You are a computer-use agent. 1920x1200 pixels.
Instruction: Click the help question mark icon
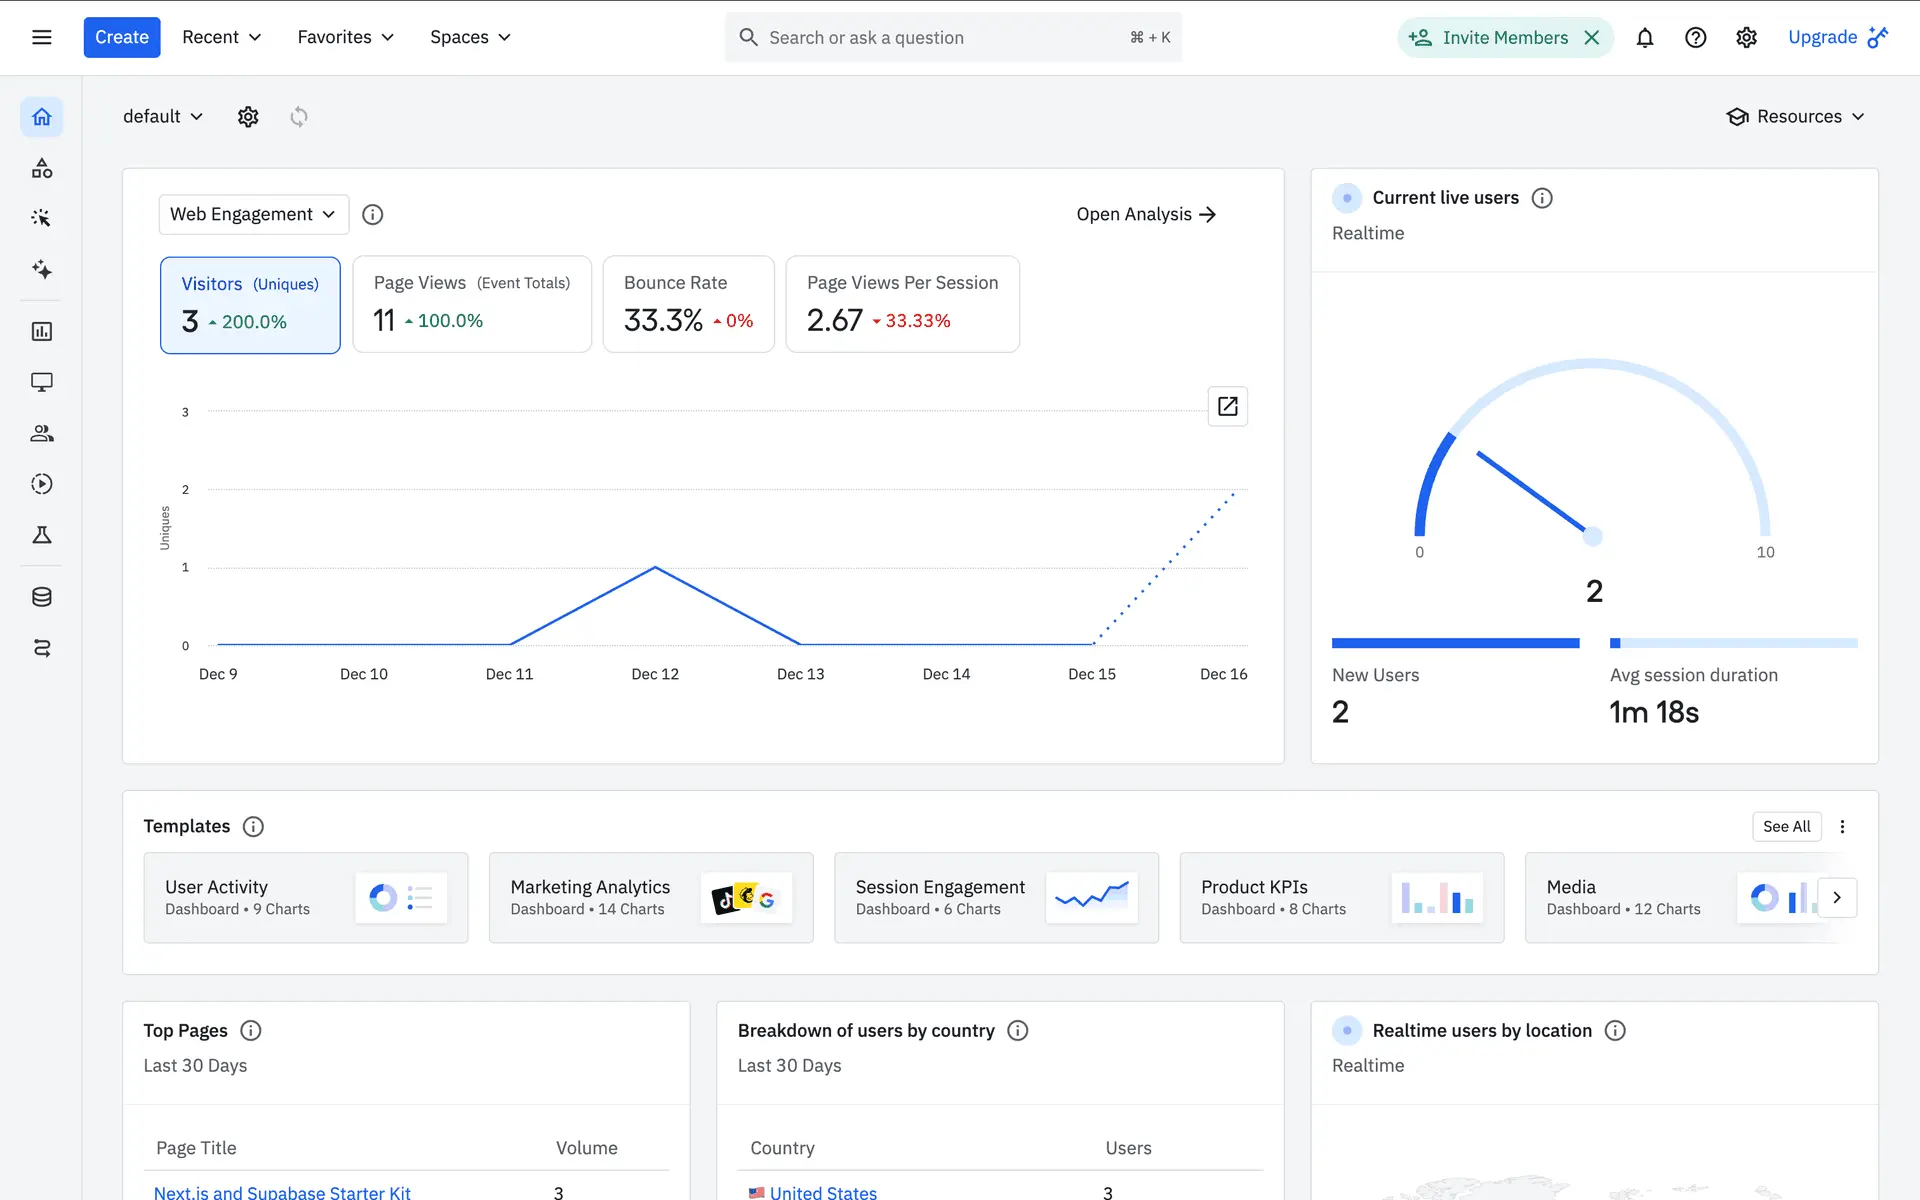coord(1695,38)
